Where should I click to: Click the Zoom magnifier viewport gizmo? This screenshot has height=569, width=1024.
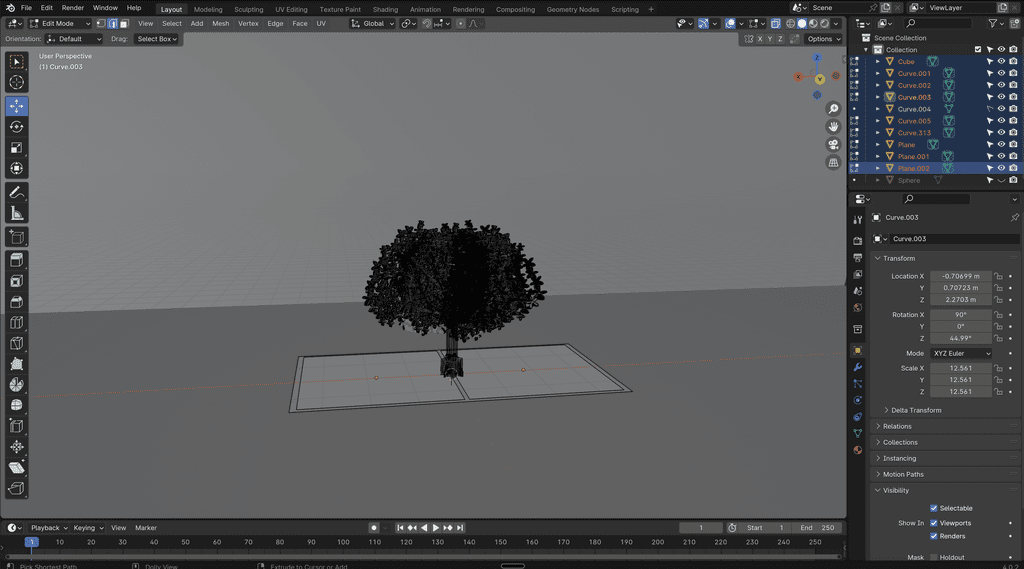coord(833,109)
